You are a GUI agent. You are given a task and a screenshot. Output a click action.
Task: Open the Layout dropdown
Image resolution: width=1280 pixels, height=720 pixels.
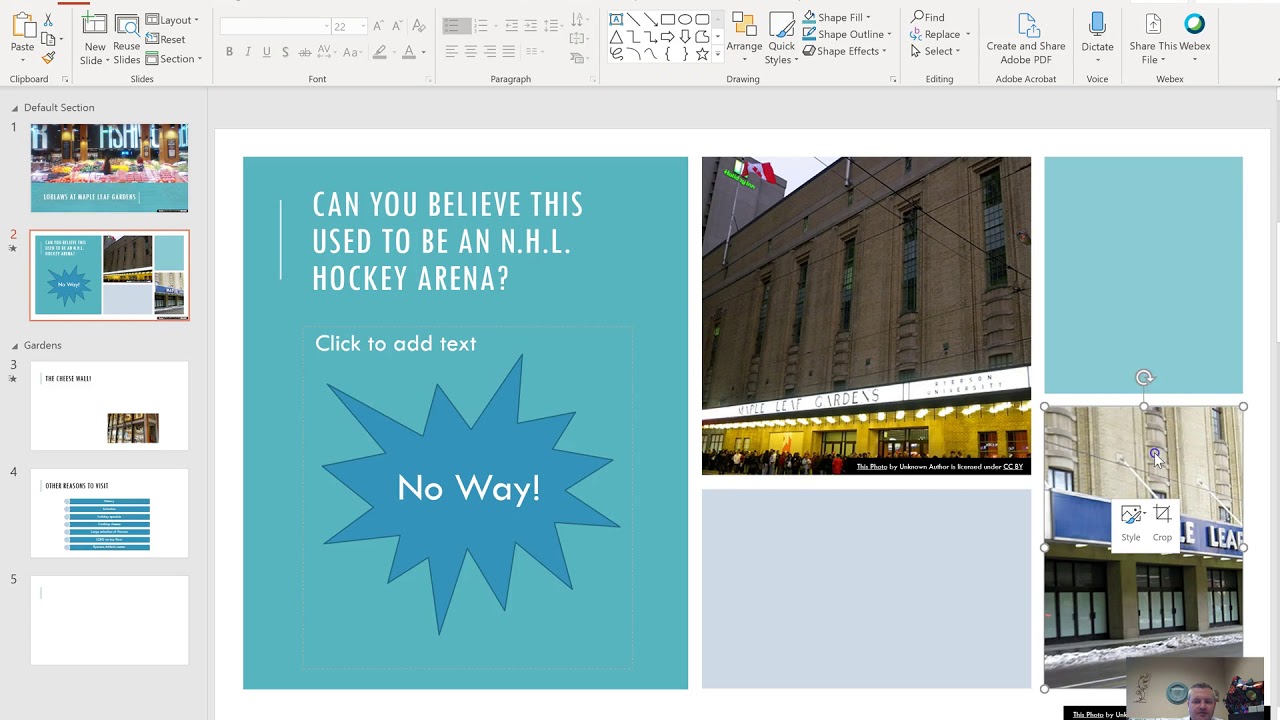click(x=172, y=20)
